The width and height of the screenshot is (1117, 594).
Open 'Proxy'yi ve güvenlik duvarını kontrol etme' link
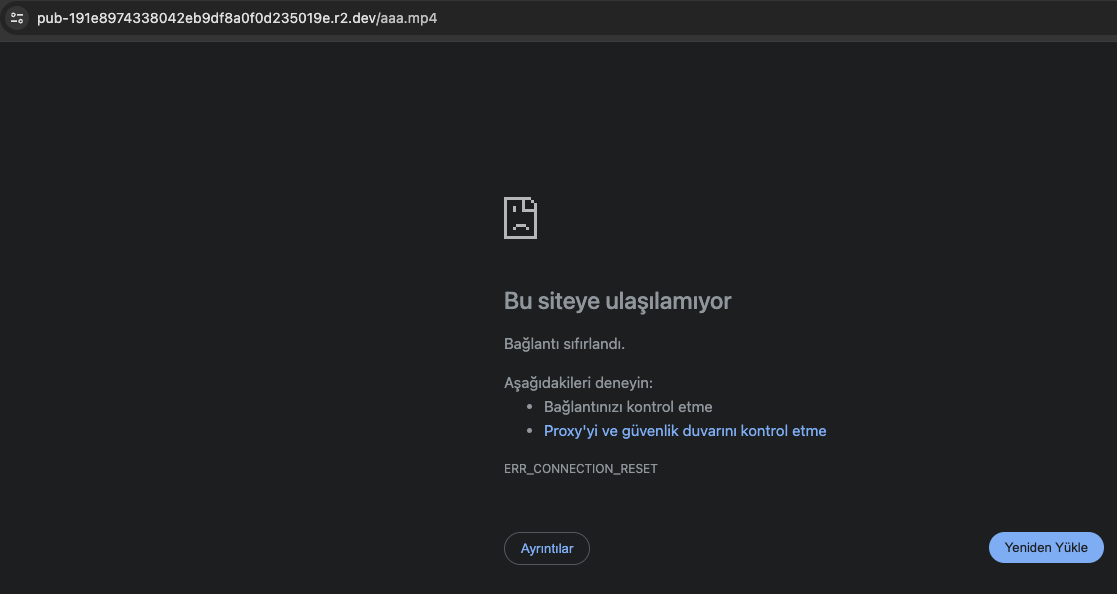click(x=685, y=430)
